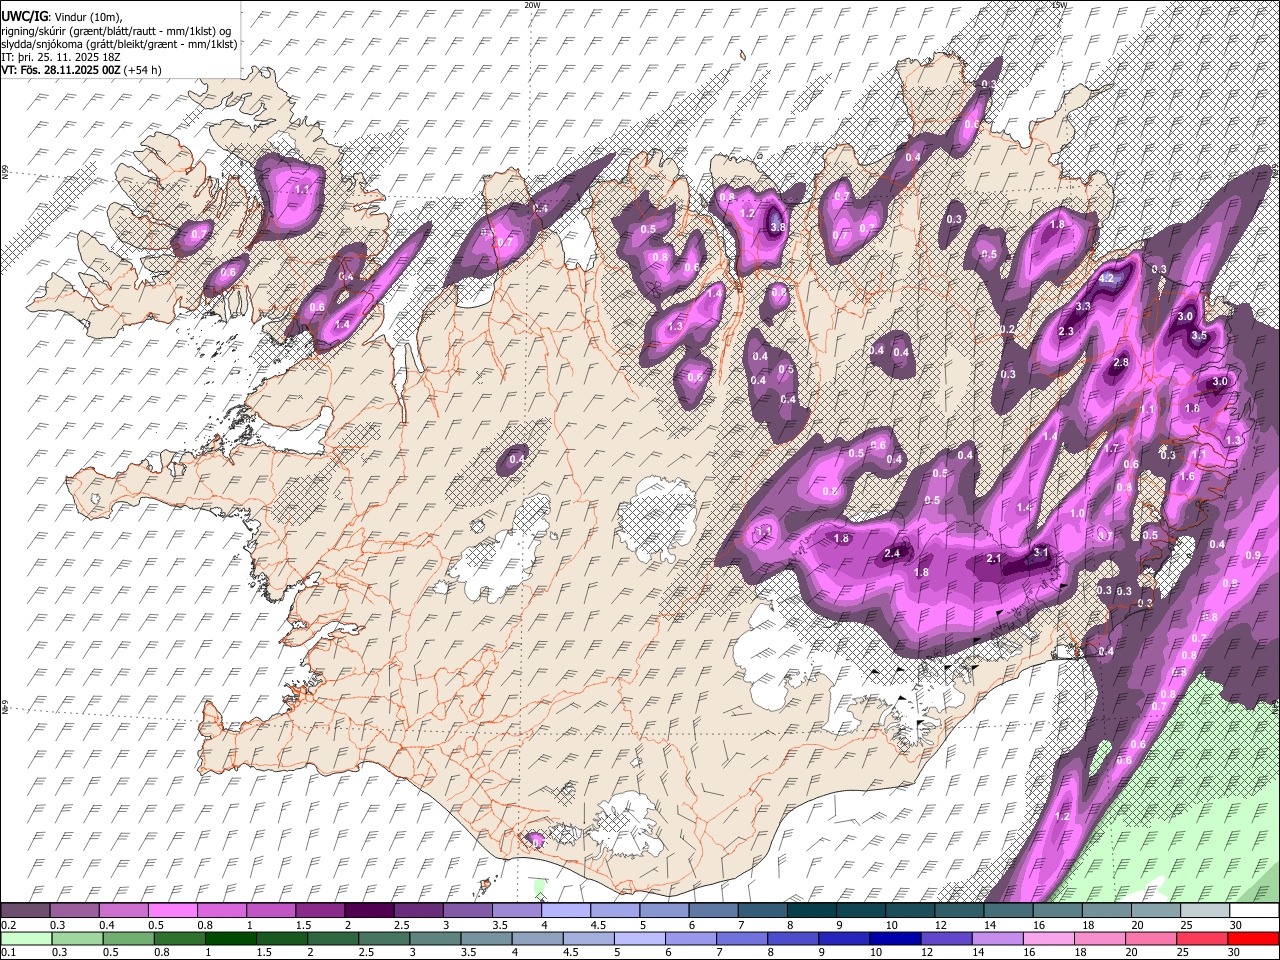Pick deep blue 10–12 swatch in the lower legend

[894, 938]
